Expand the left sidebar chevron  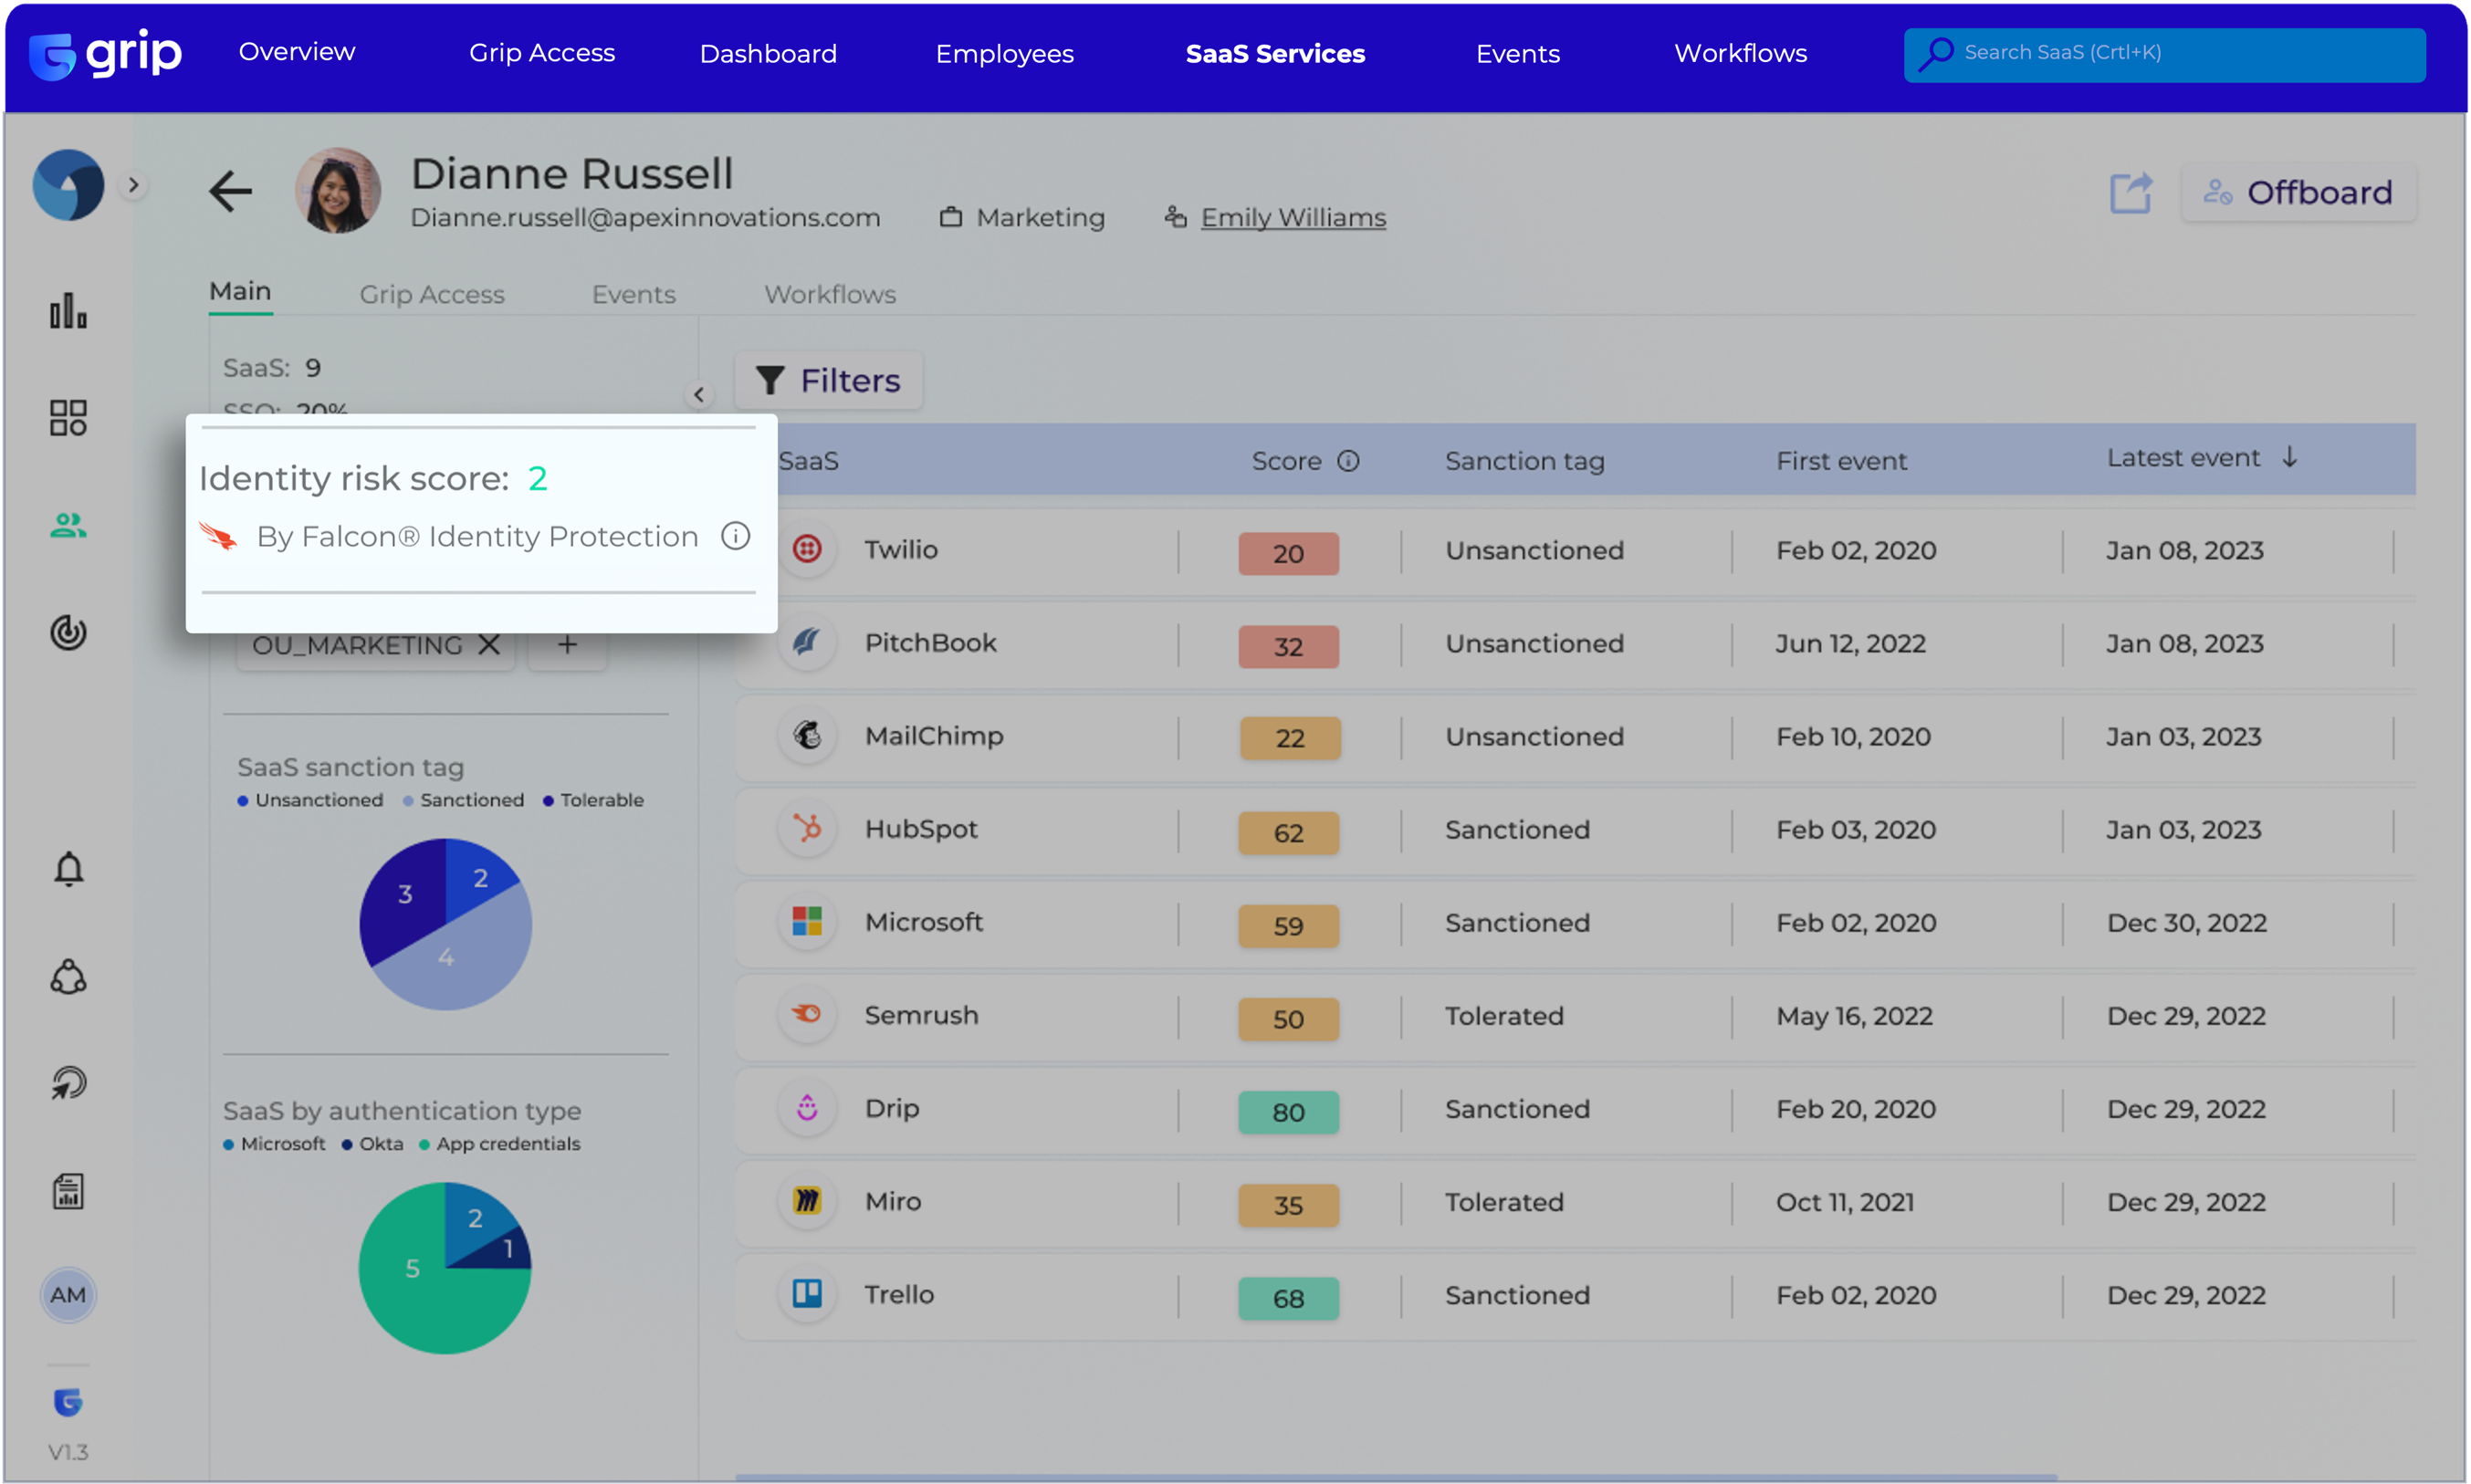pos(133,185)
